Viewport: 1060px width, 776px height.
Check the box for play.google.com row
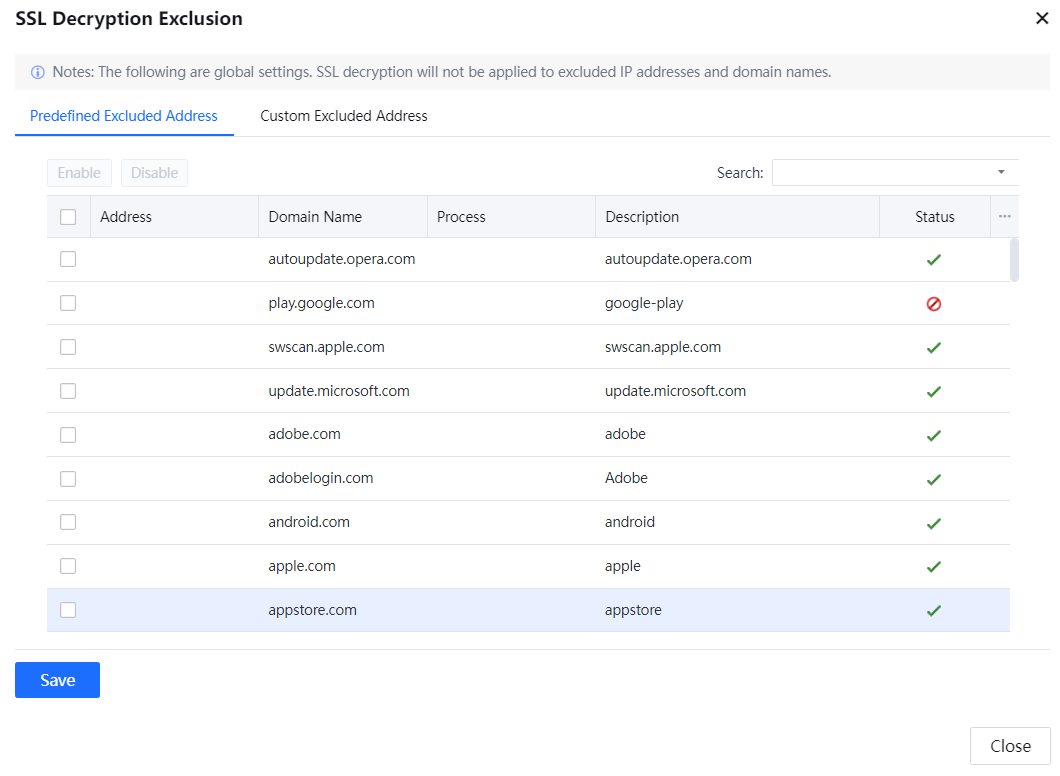[68, 303]
